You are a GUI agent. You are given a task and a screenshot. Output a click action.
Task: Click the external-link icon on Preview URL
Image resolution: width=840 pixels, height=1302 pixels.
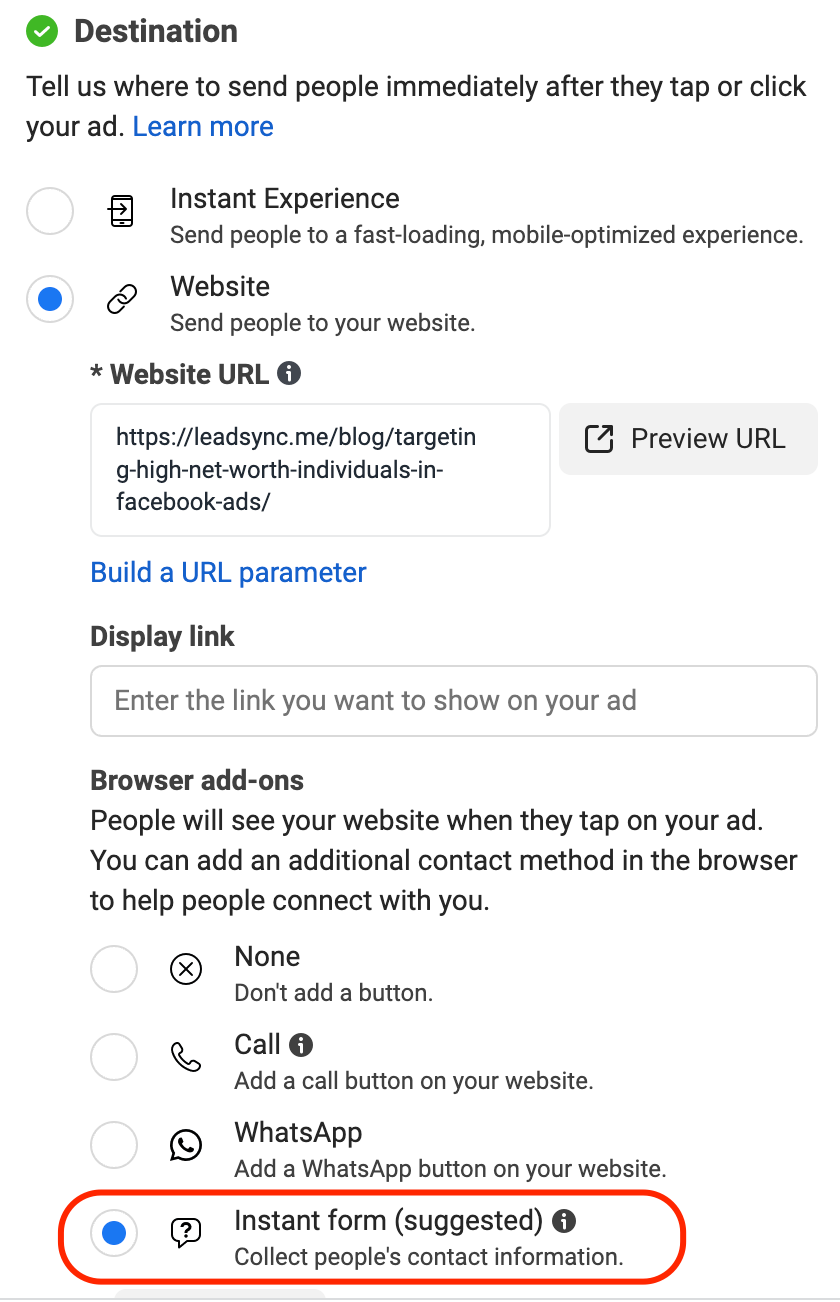[599, 438]
